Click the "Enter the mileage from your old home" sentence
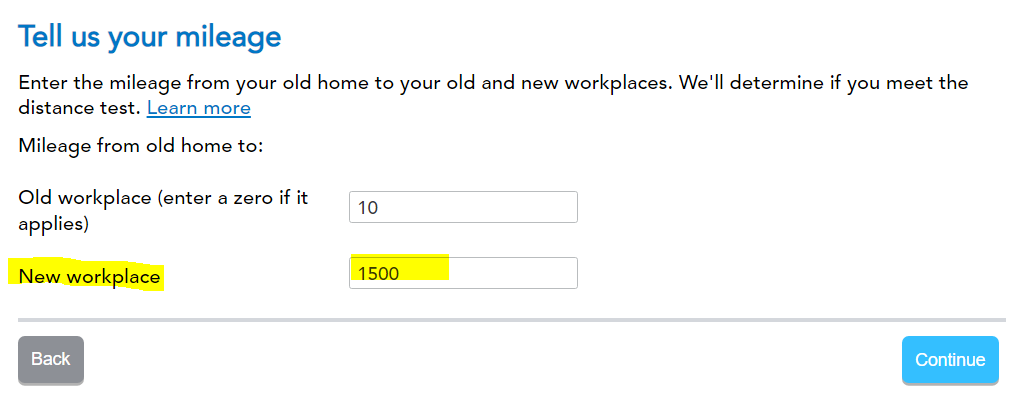 (x=206, y=84)
